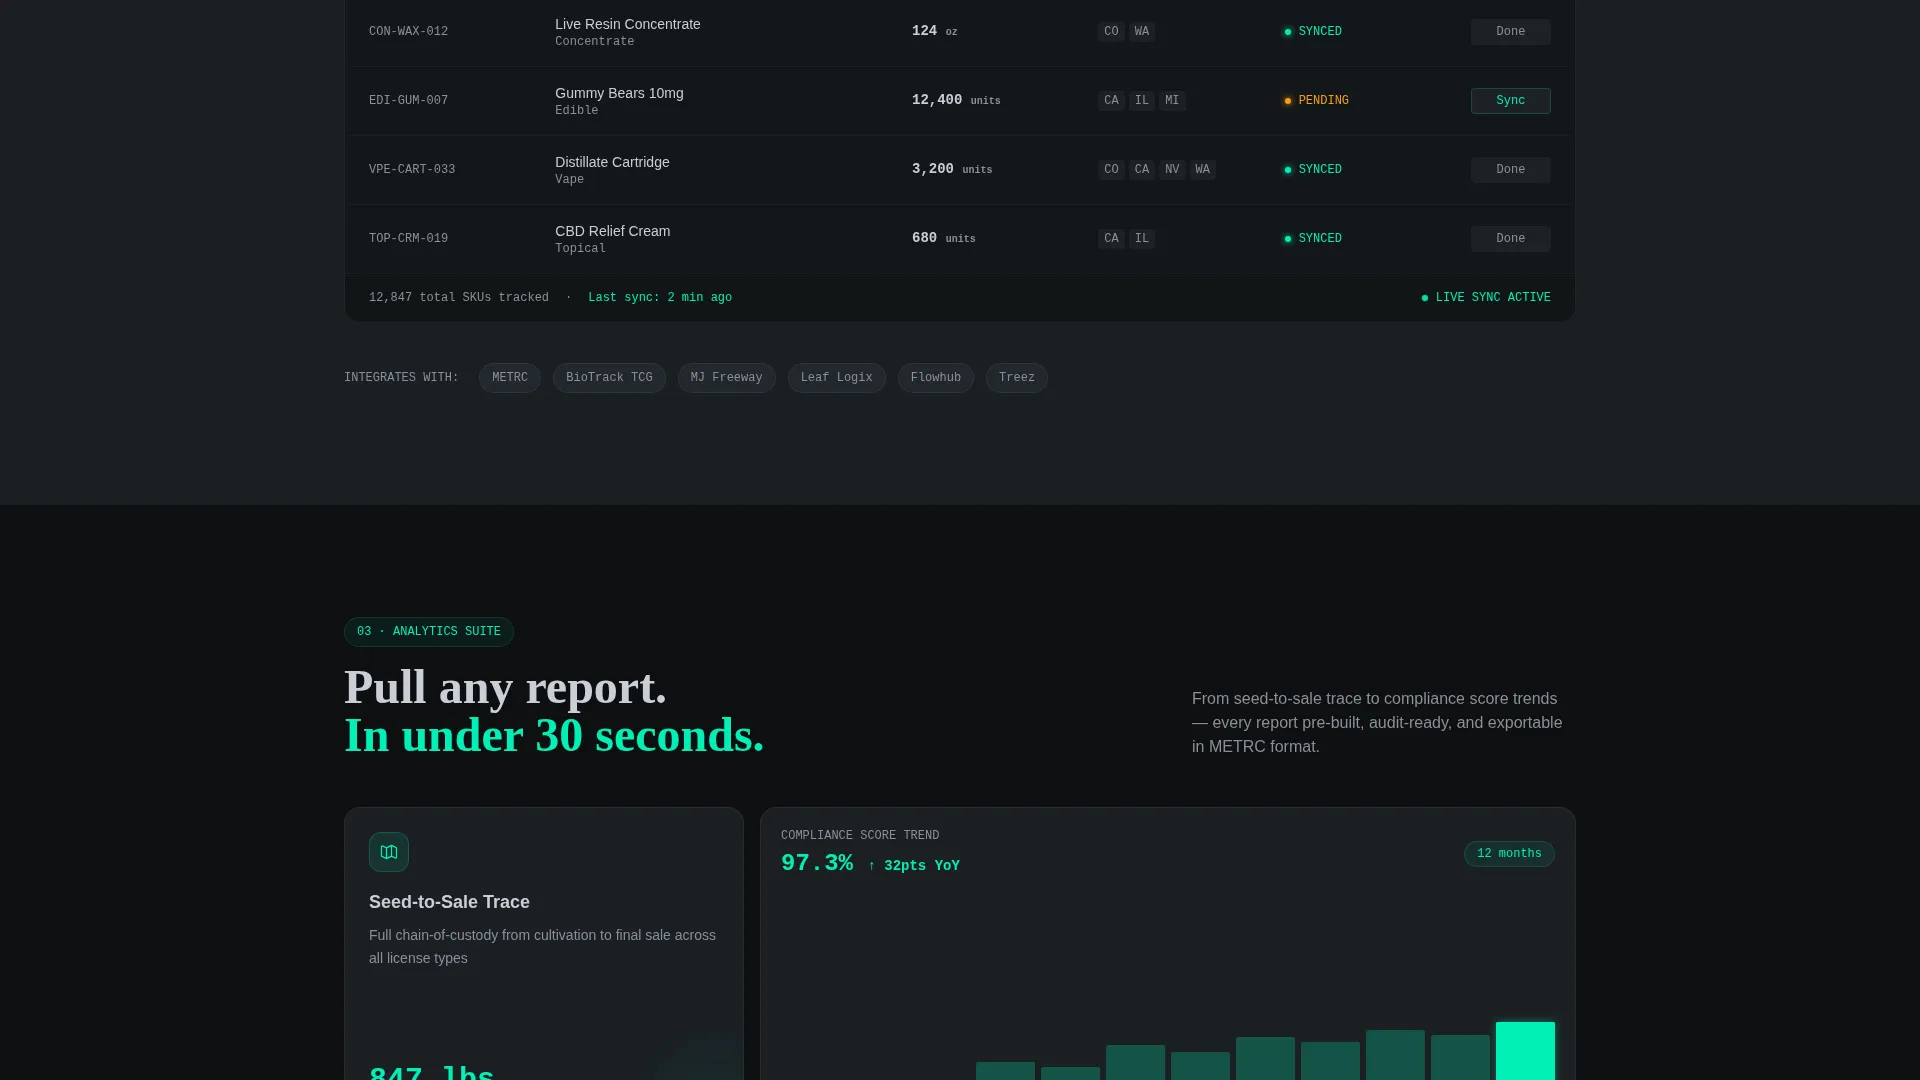Viewport: 1920px width, 1080px height.
Task: Click SKU code TOP-CRM-019
Action: (x=408, y=239)
